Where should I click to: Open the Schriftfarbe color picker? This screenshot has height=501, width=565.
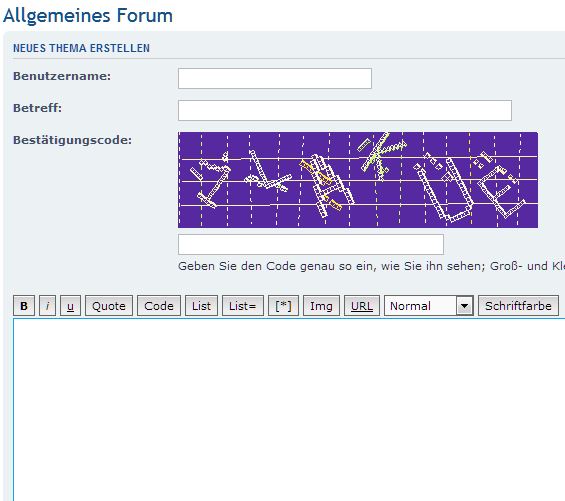519,306
